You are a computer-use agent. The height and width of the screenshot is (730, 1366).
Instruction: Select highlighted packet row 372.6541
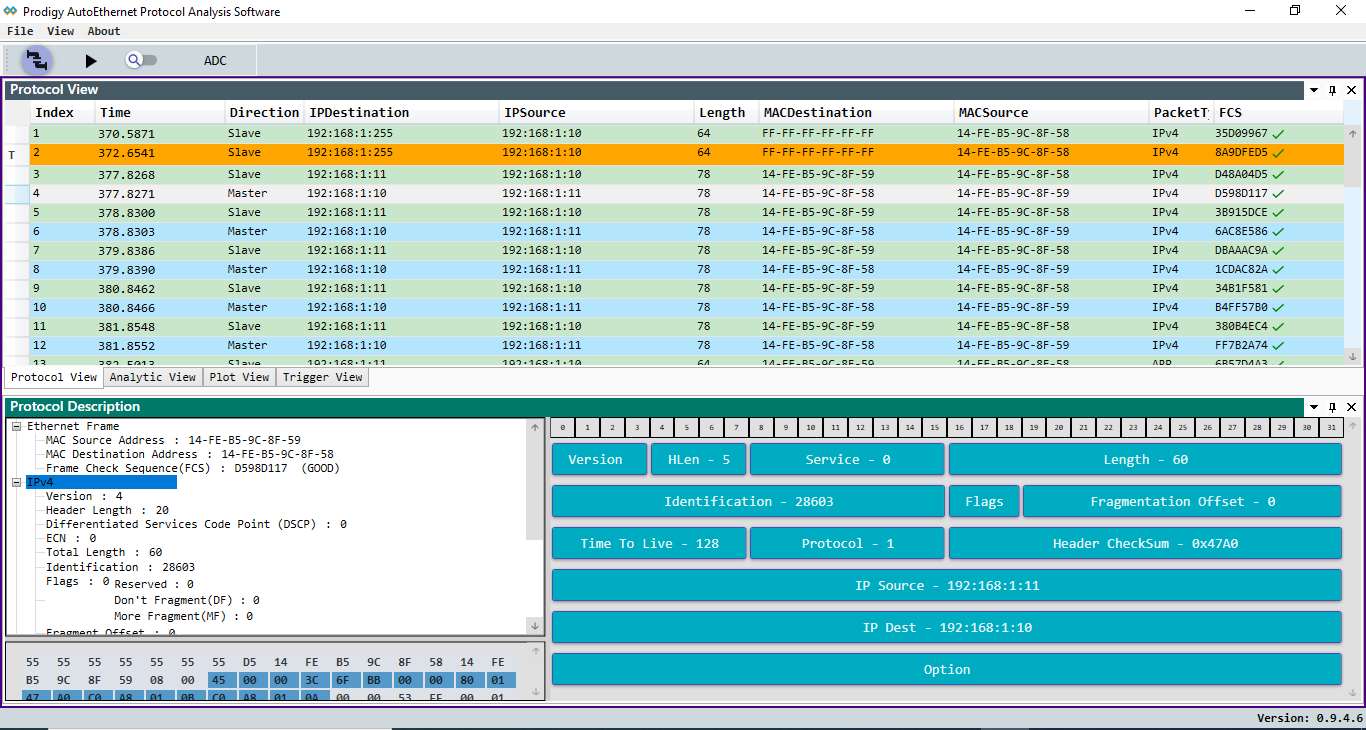click(x=687, y=153)
